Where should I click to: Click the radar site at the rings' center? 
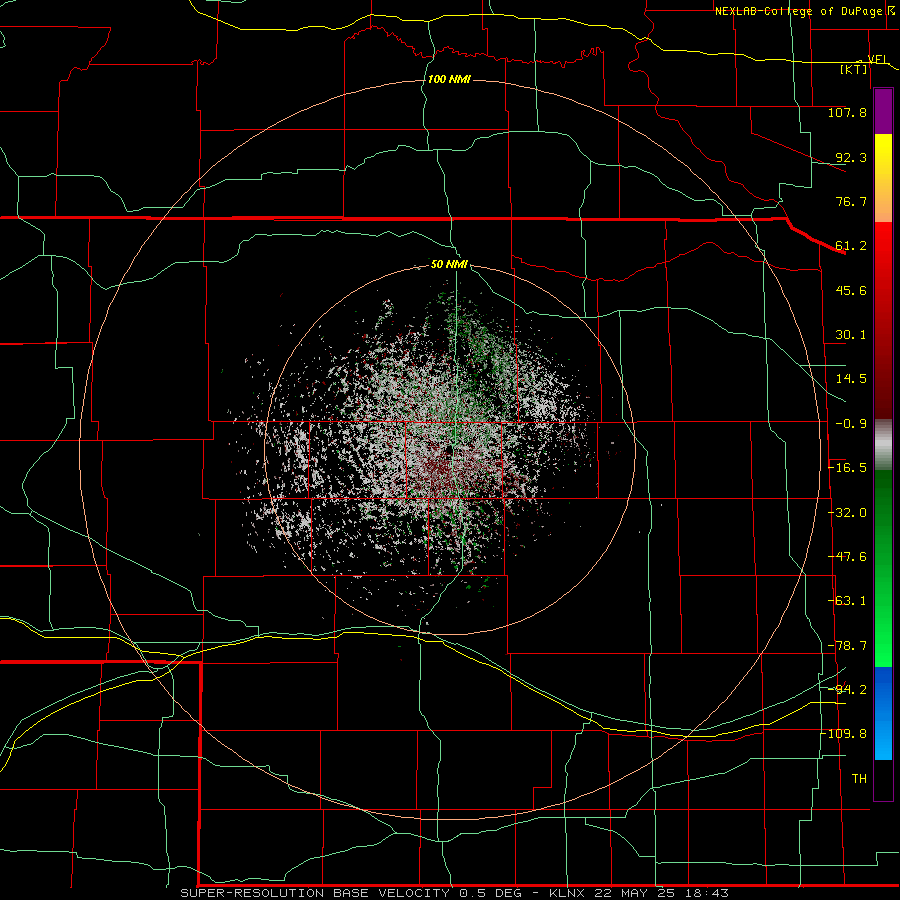point(449,449)
